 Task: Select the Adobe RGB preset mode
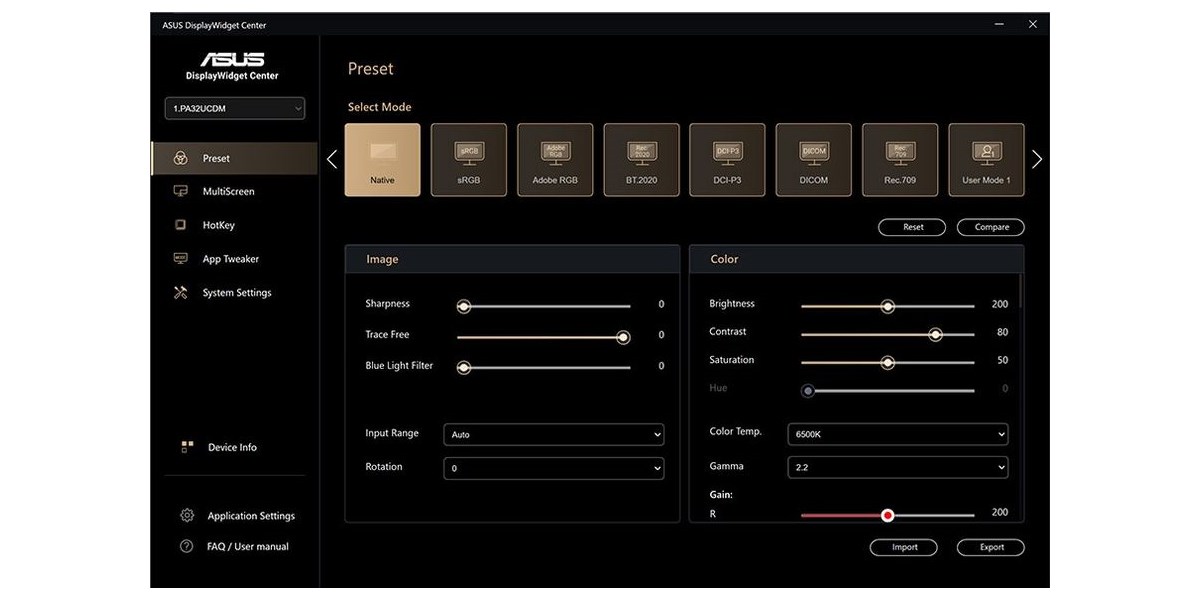pos(555,160)
